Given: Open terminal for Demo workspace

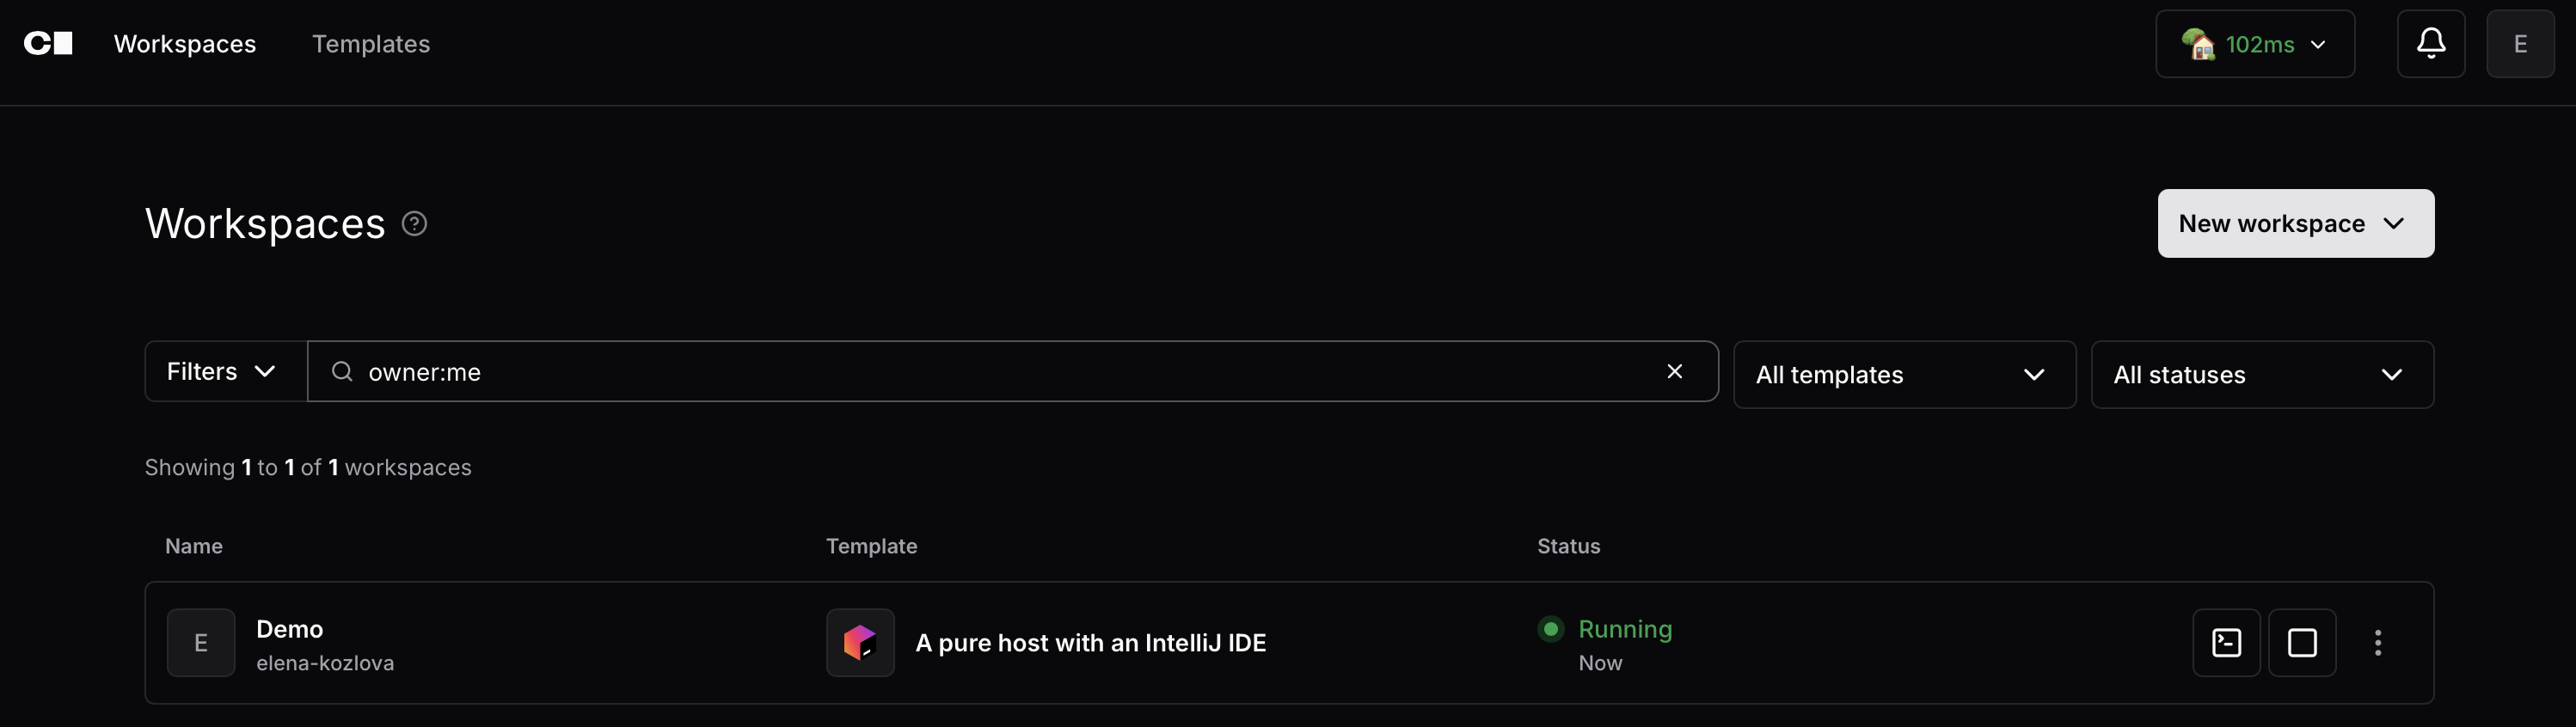Looking at the screenshot, I should tap(2225, 642).
